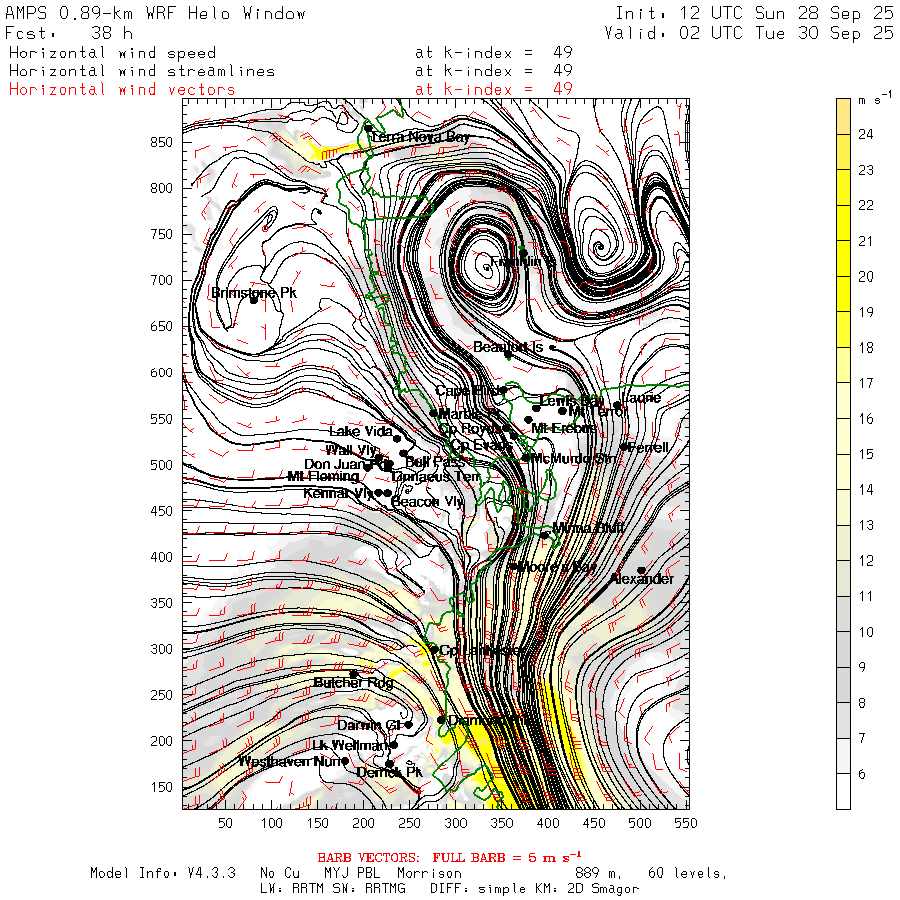Screen dimensions: 900x900
Task: Select the Butcher Rdg label
Action: (353, 682)
